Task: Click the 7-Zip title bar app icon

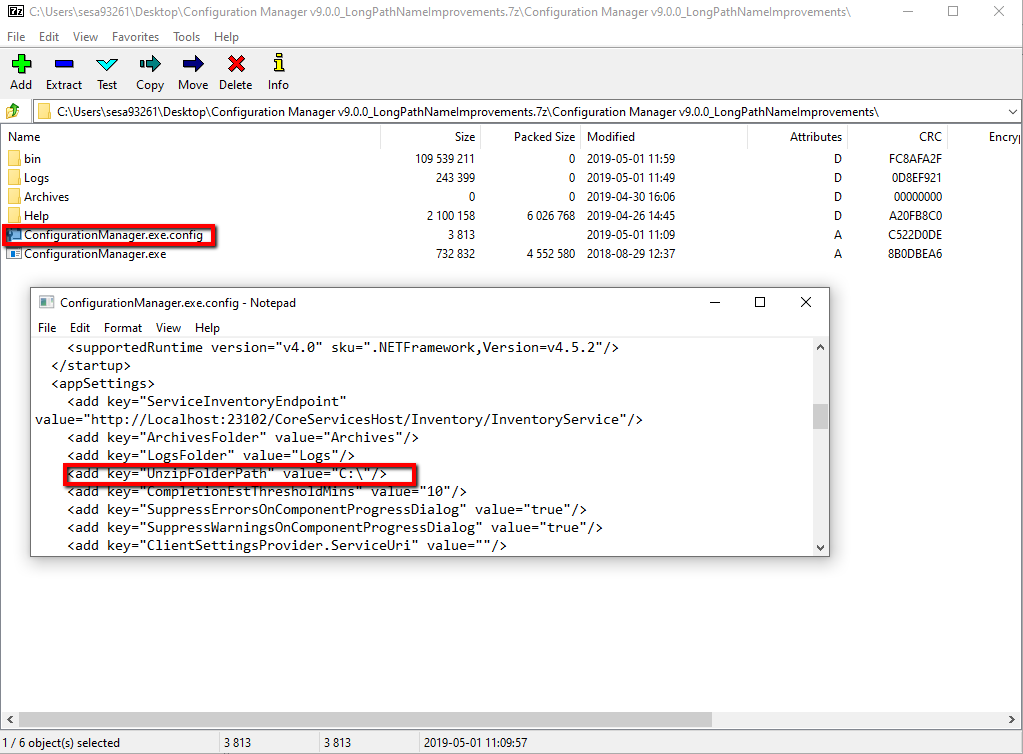Action: (x=16, y=11)
